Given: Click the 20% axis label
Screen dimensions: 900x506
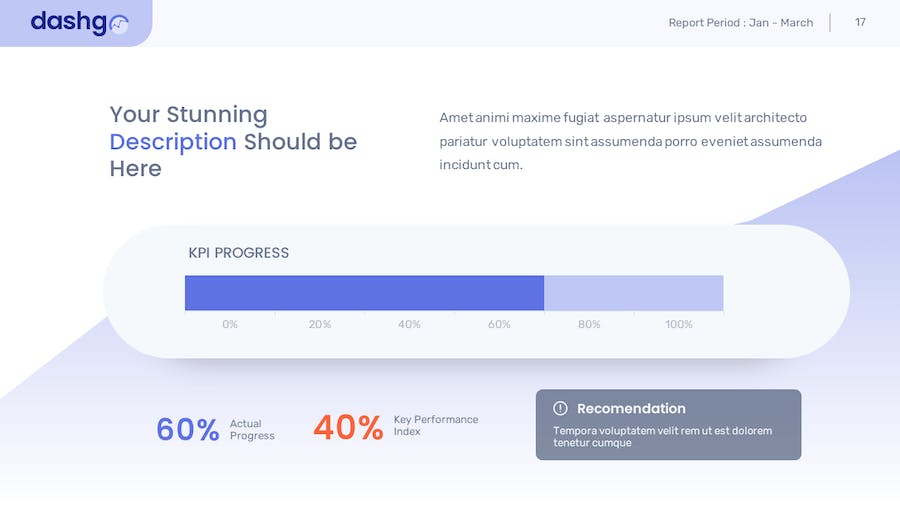Looking at the screenshot, I should (x=320, y=325).
